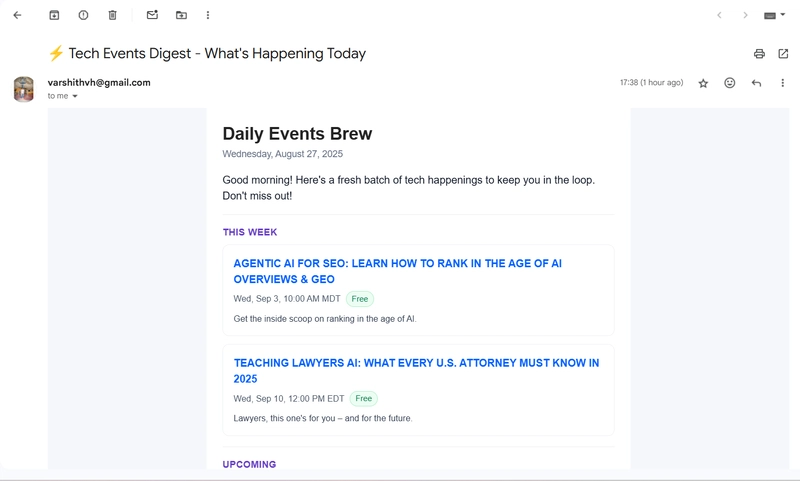The width and height of the screenshot is (800, 481).
Task: Archive this email
Action: point(54,15)
